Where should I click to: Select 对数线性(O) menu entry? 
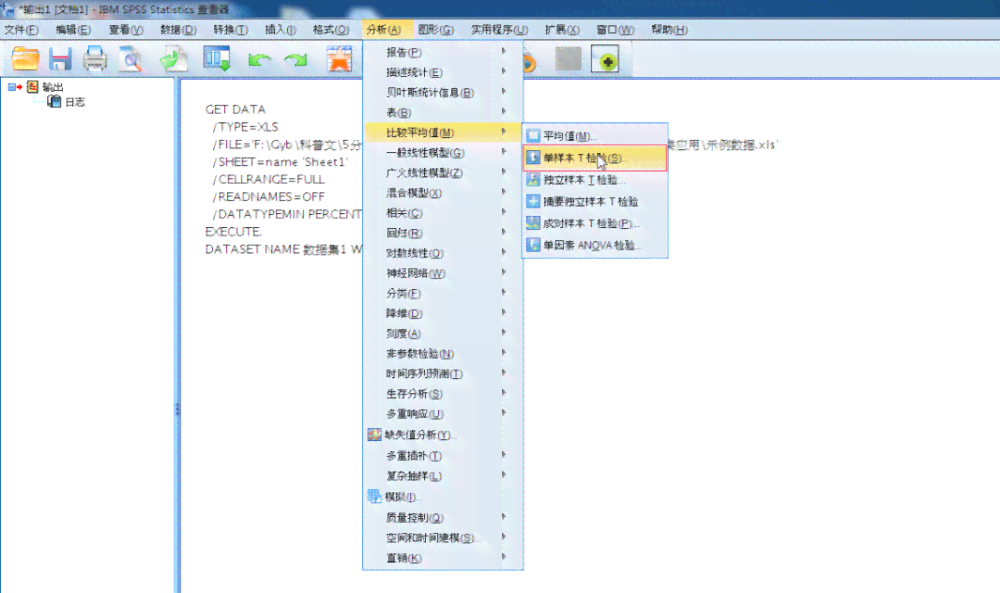[443, 253]
